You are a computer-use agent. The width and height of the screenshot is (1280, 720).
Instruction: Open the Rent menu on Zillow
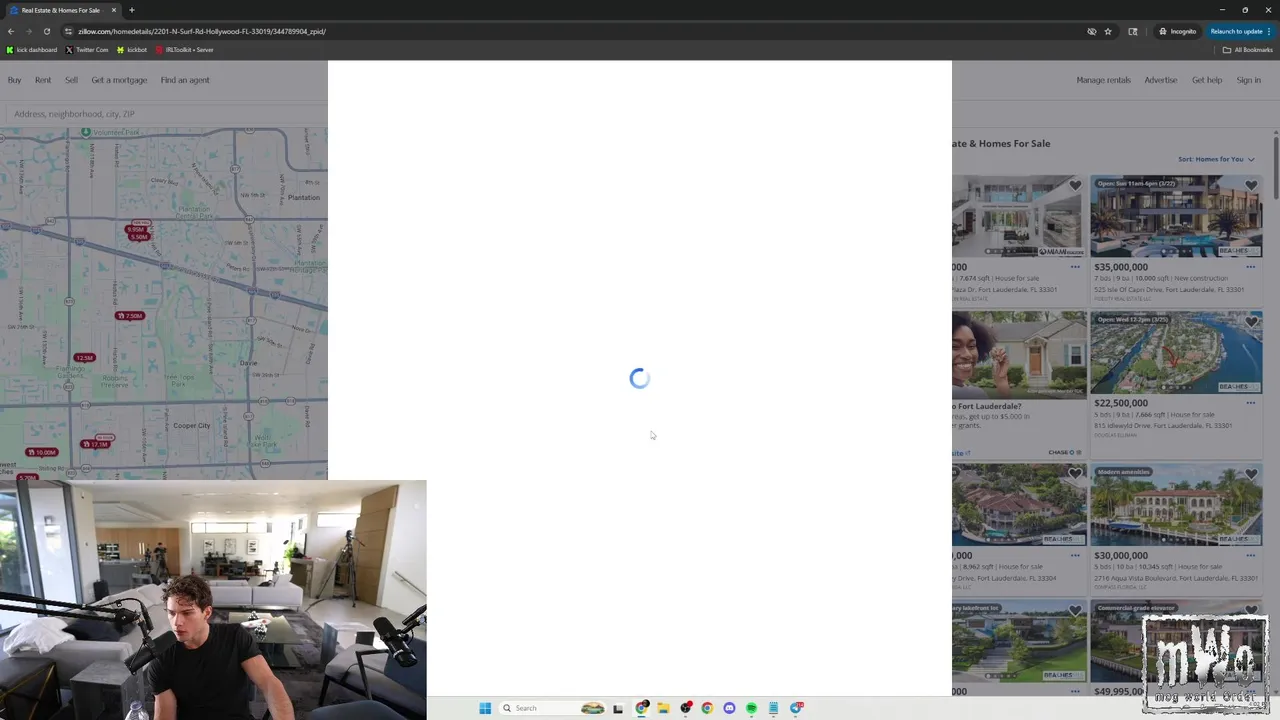click(x=43, y=80)
